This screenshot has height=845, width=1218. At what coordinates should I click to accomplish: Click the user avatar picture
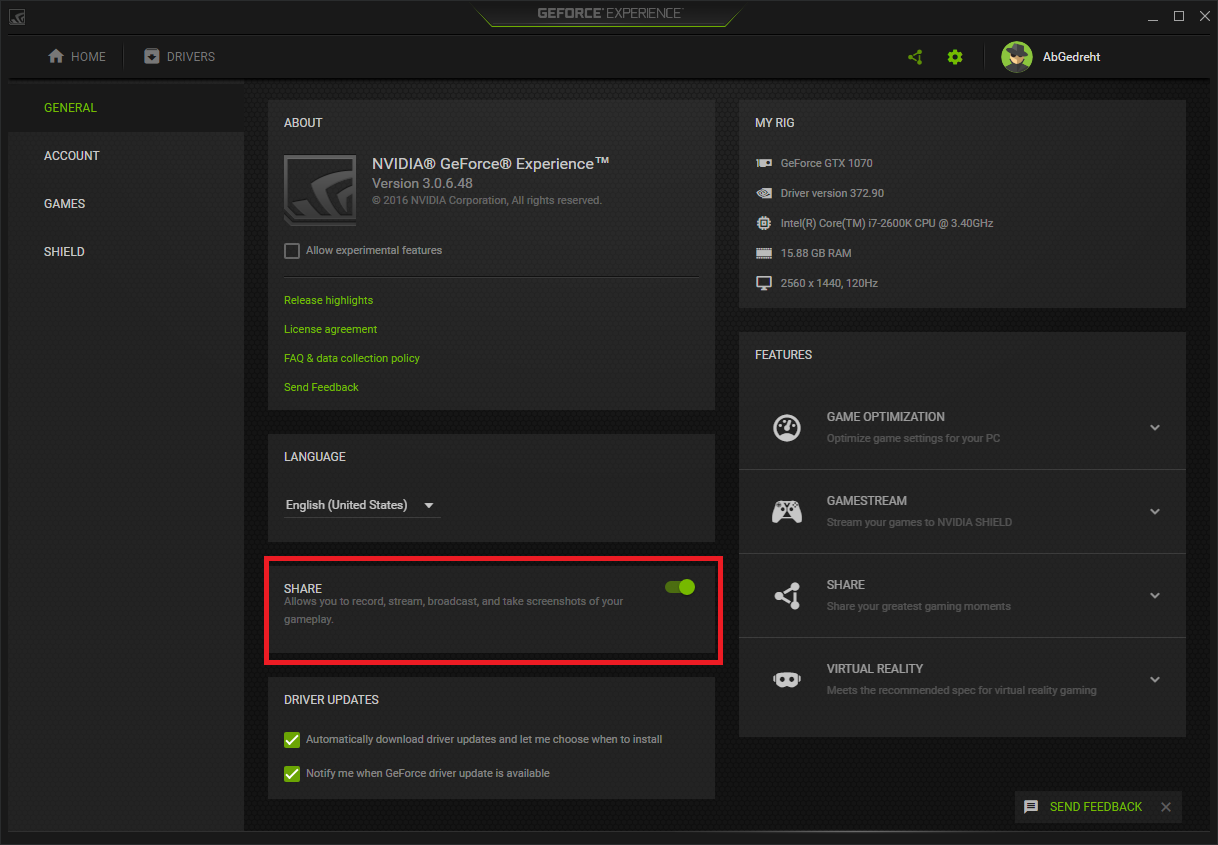tap(1017, 57)
